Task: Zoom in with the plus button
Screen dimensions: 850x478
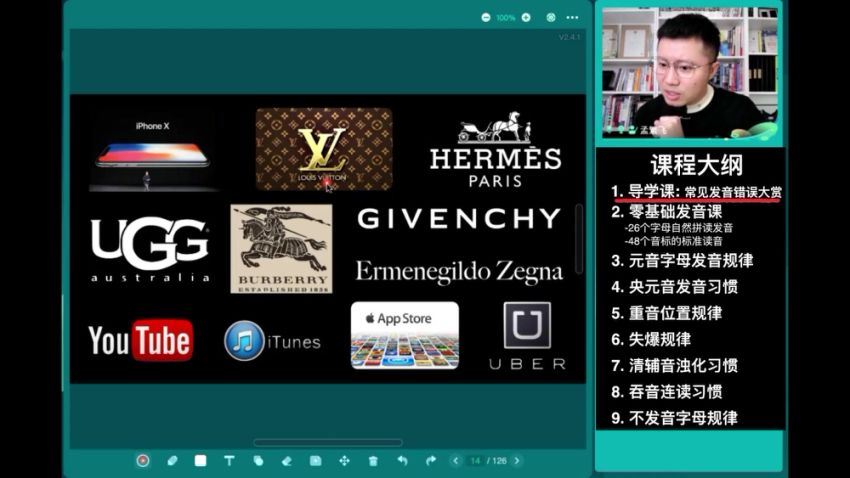Action: (x=526, y=17)
